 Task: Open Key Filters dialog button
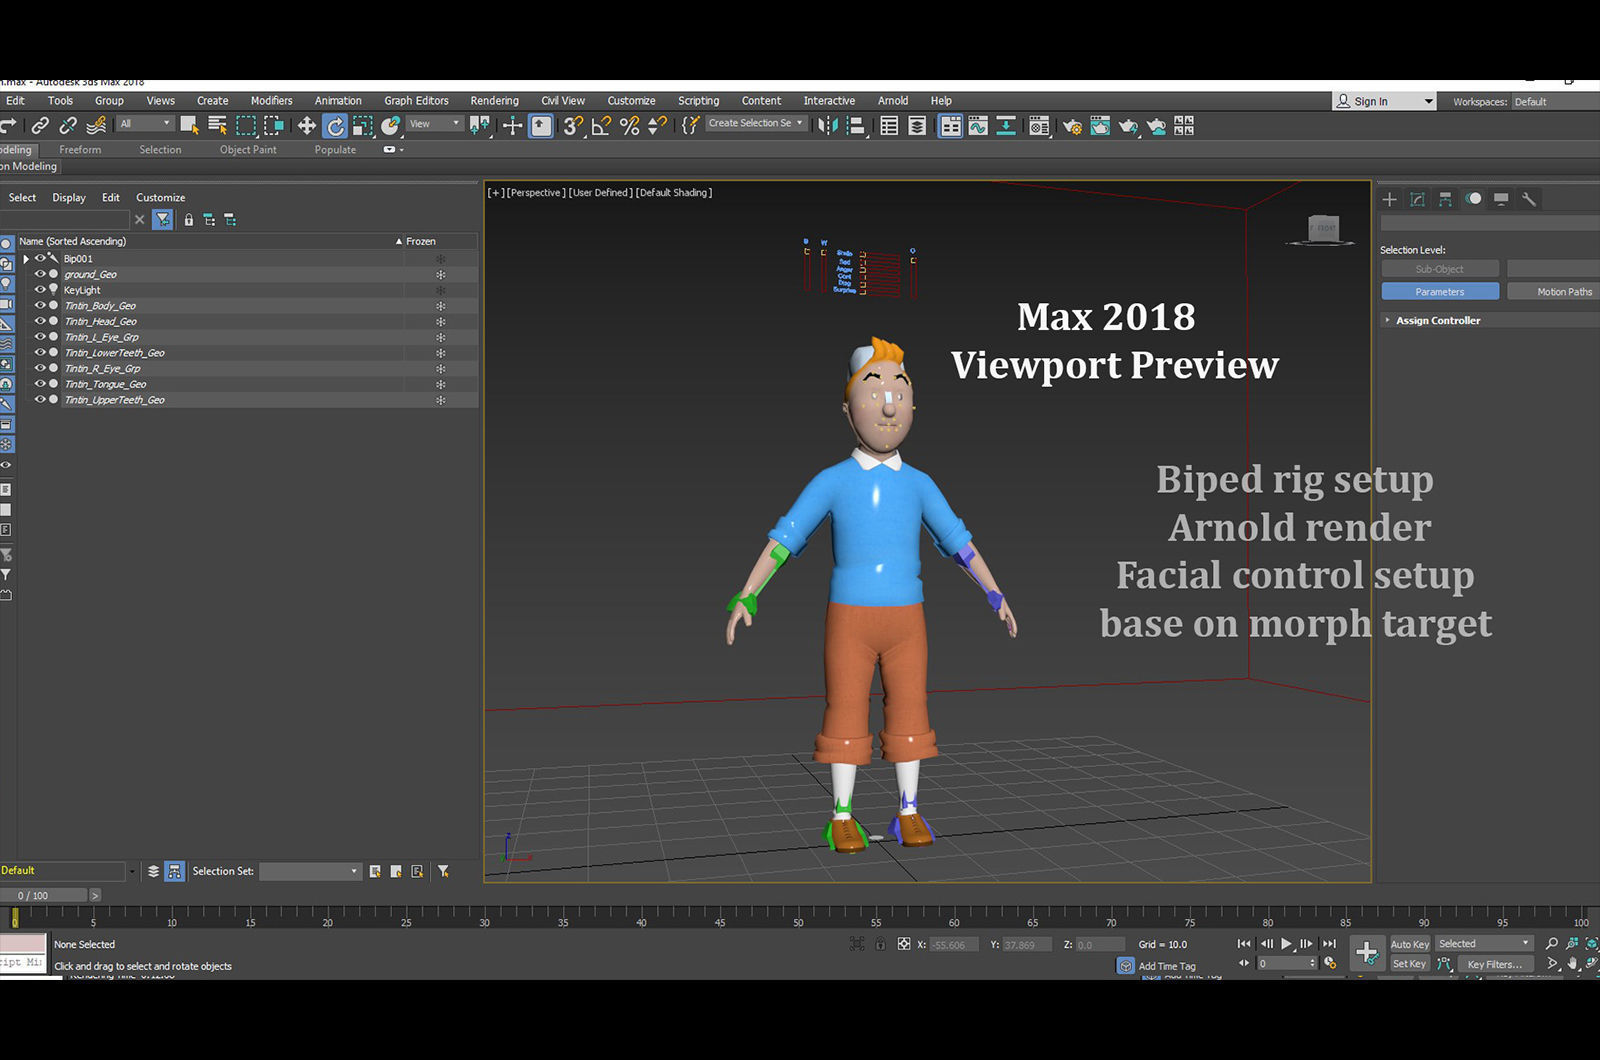(1494, 964)
